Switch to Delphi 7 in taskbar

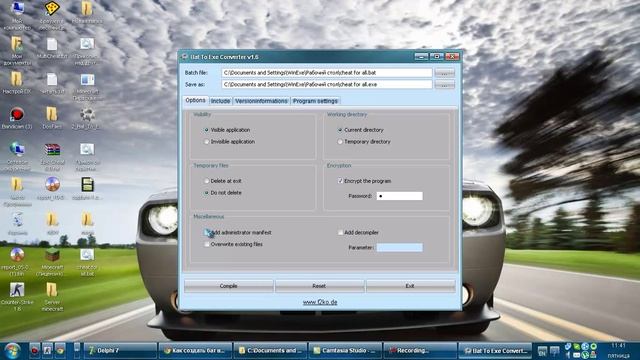click(120, 351)
